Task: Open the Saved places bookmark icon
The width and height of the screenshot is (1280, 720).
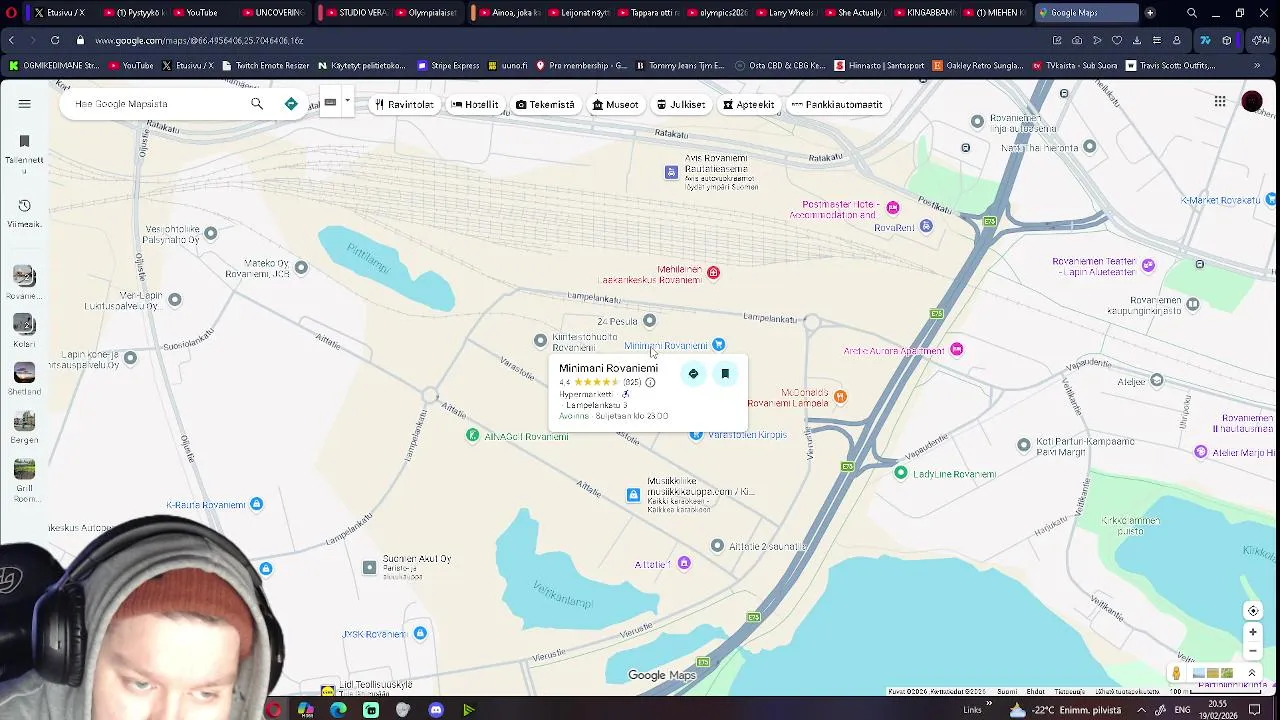Action: (25, 141)
